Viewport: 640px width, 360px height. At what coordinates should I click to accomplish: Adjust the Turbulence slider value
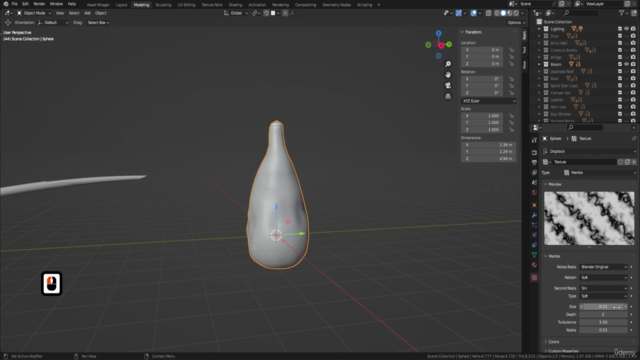604,322
